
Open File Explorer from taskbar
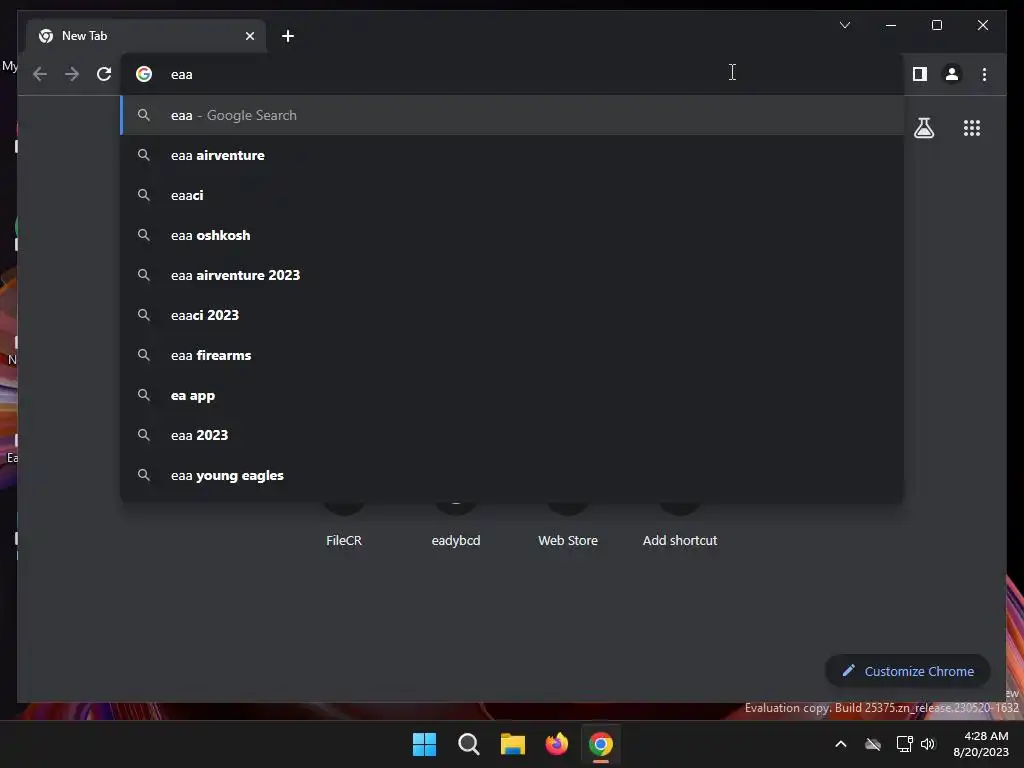[513, 744]
